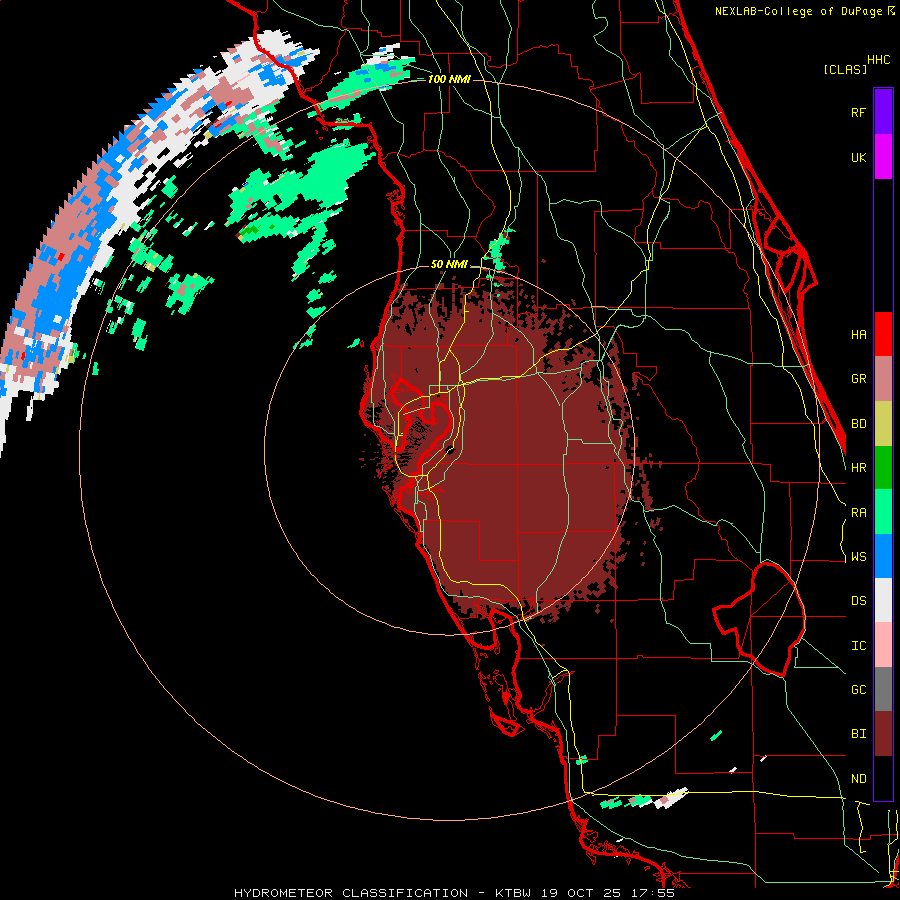Screen dimensions: 900x900
Task: Click the 50 NMI range ring label
Action: (x=449, y=265)
